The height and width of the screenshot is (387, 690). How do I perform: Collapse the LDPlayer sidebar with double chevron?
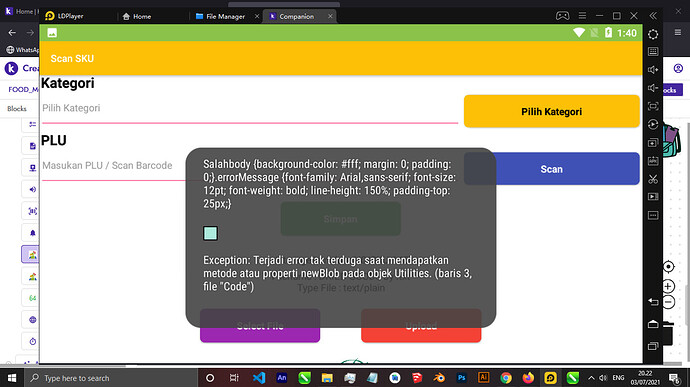[653, 16]
